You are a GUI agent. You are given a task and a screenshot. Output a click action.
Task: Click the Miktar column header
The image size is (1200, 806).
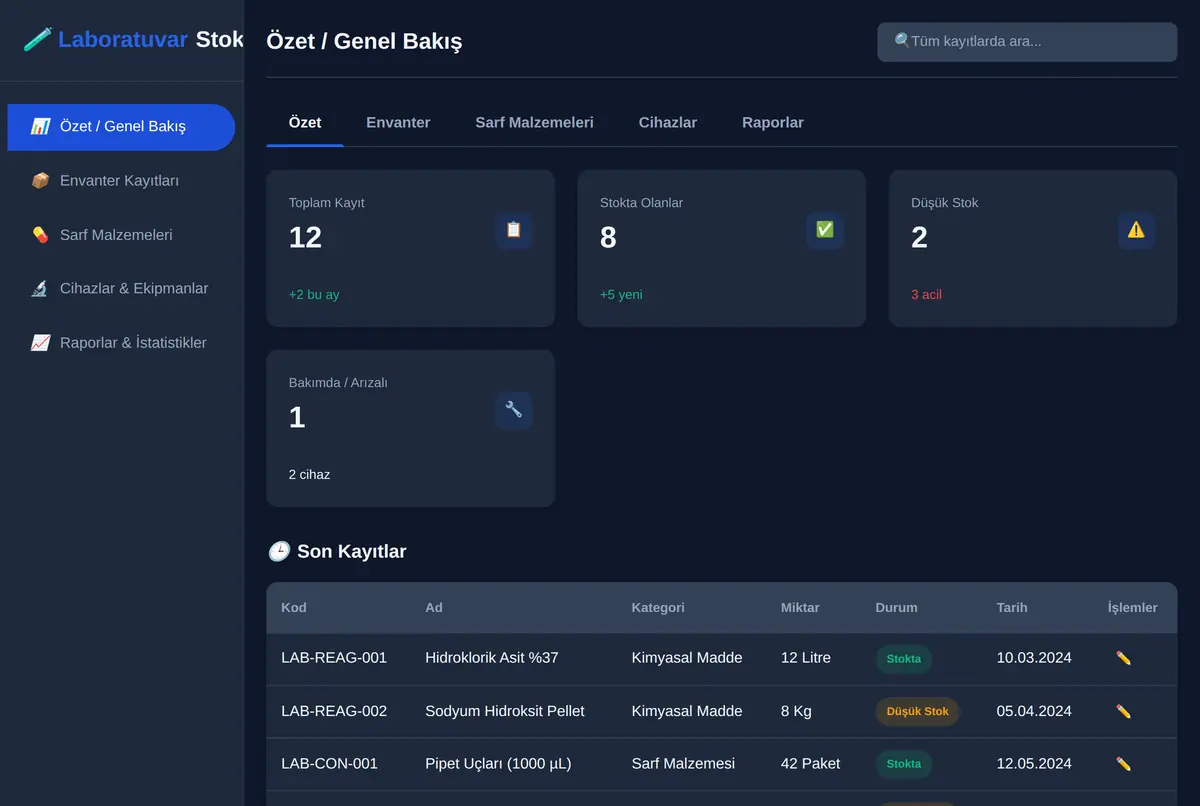(x=800, y=608)
